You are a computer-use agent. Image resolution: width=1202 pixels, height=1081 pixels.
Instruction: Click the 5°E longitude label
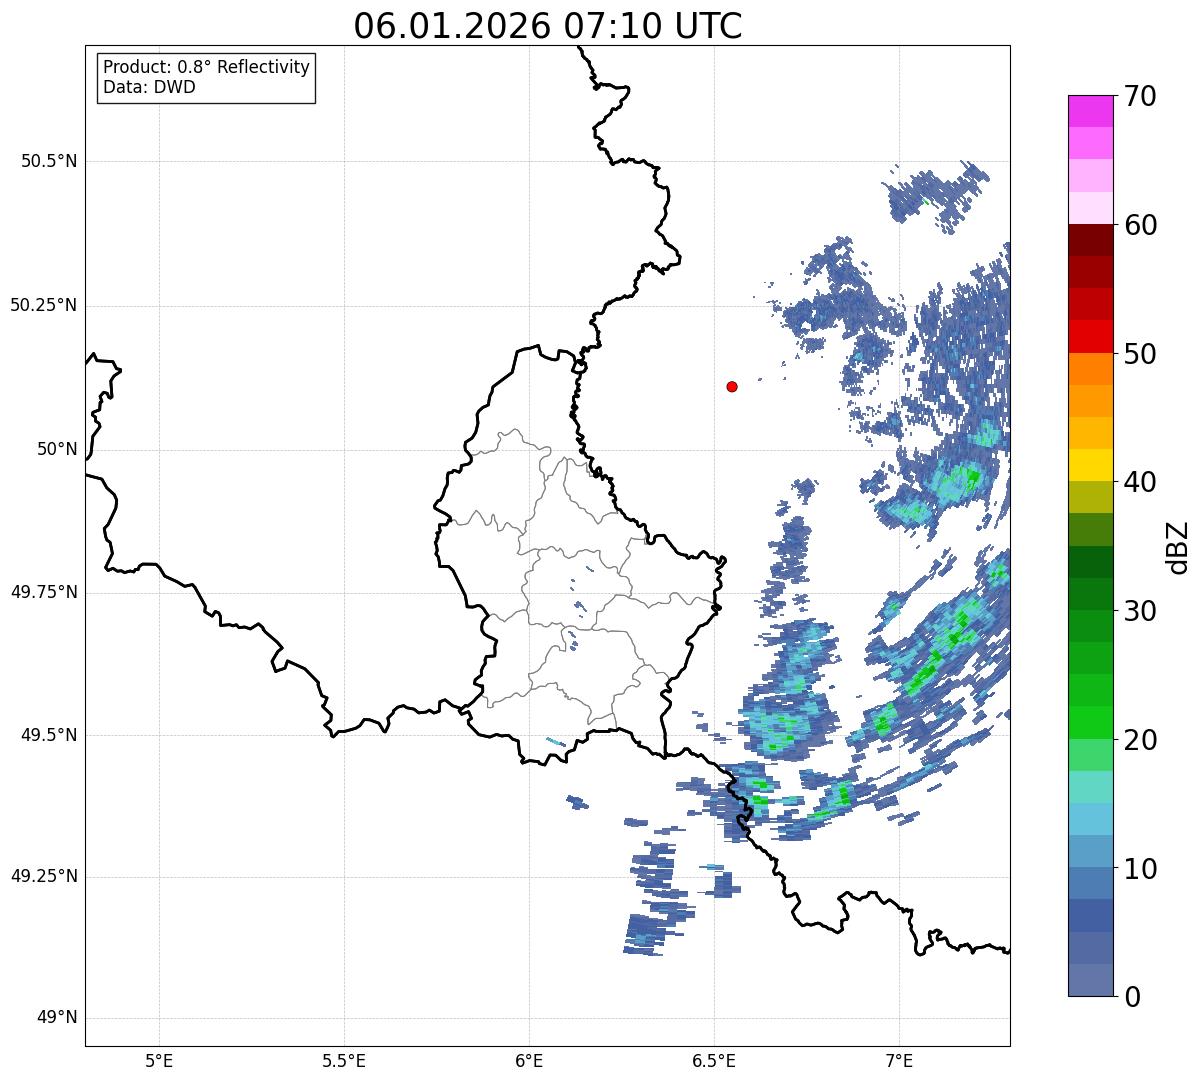[159, 1060]
